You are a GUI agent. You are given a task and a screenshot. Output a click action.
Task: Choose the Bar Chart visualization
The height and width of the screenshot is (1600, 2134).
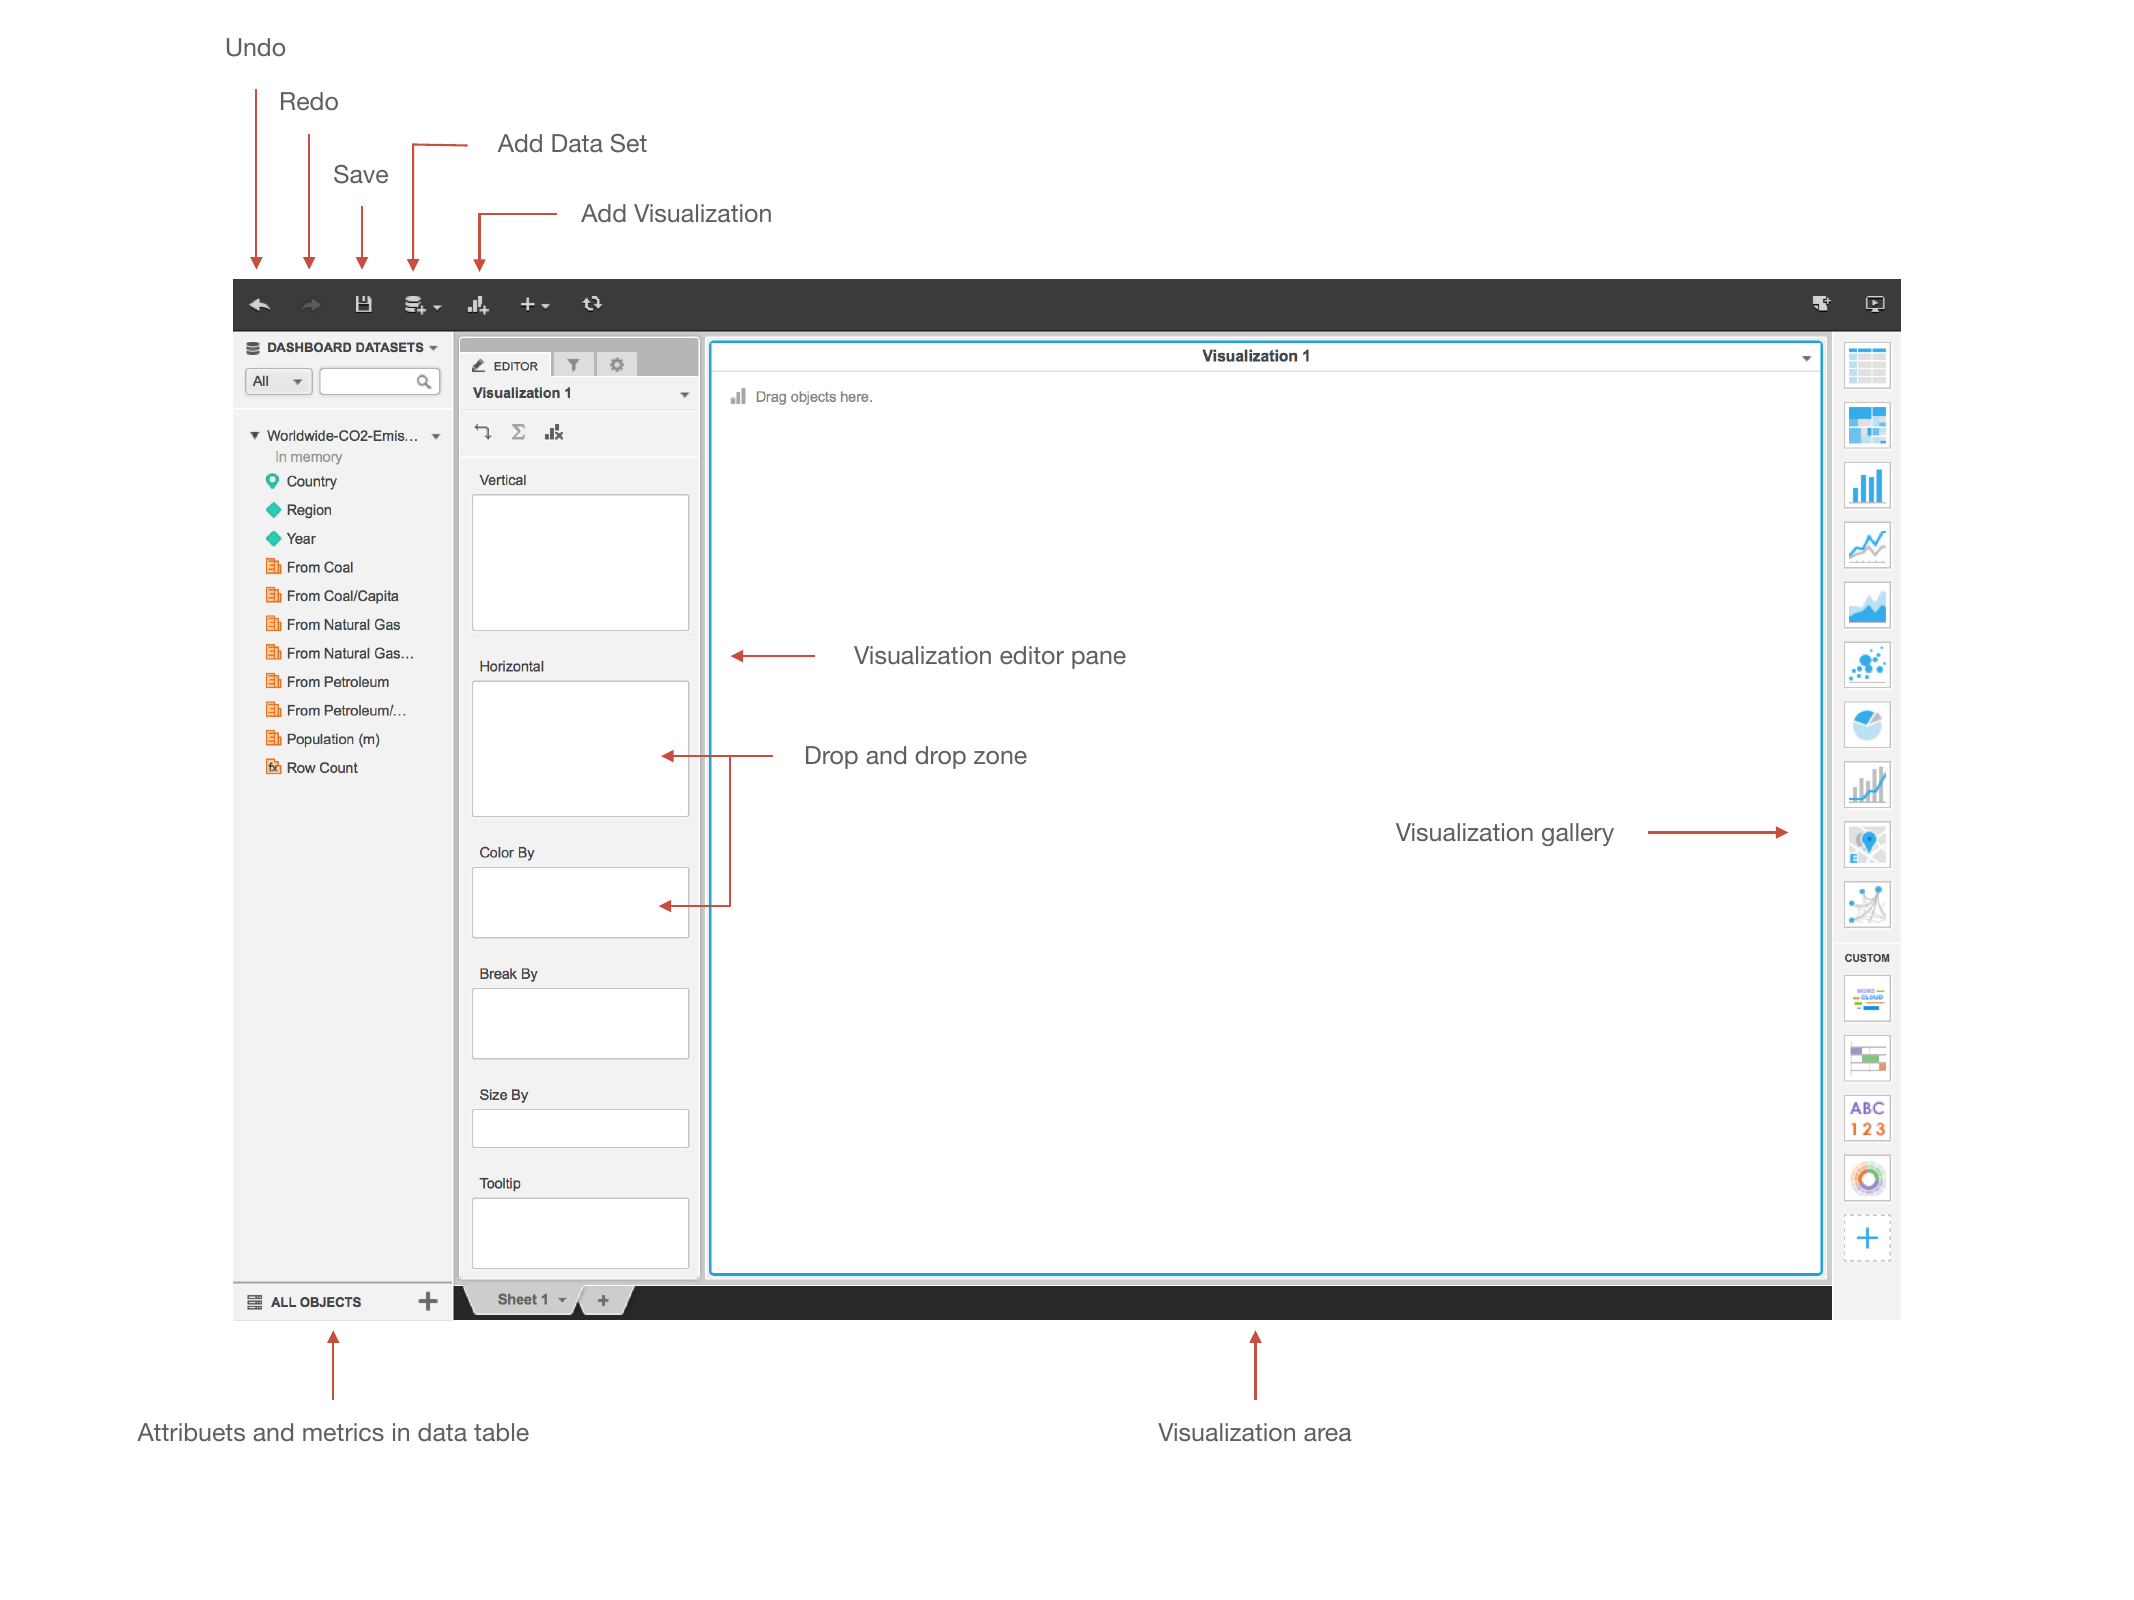pos(1867,486)
